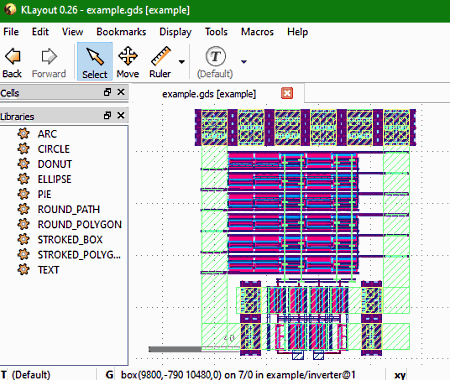Choose the Move tool
The width and height of the screenshot is (450, 380).
128,62
